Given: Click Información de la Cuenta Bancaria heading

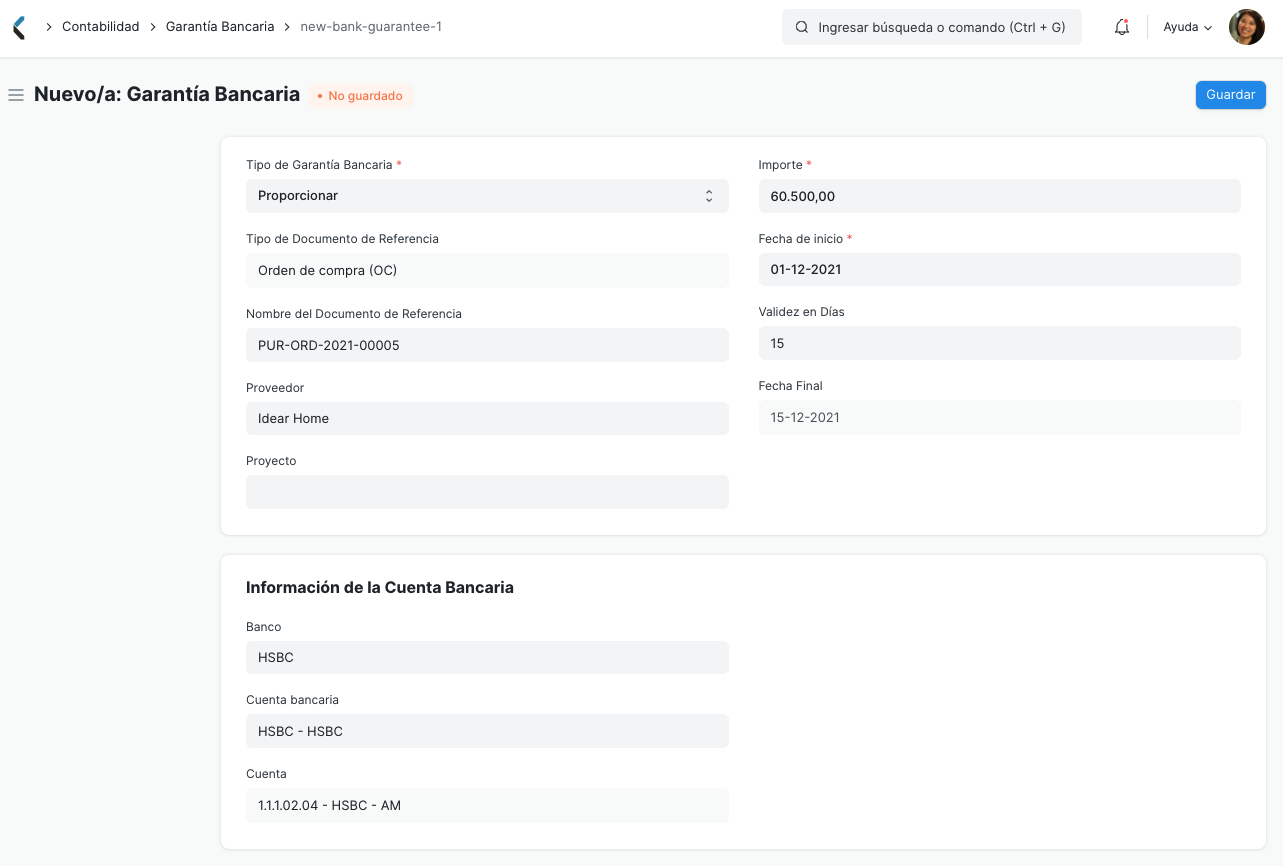Looking at the screenshot, I should (380, 587).
